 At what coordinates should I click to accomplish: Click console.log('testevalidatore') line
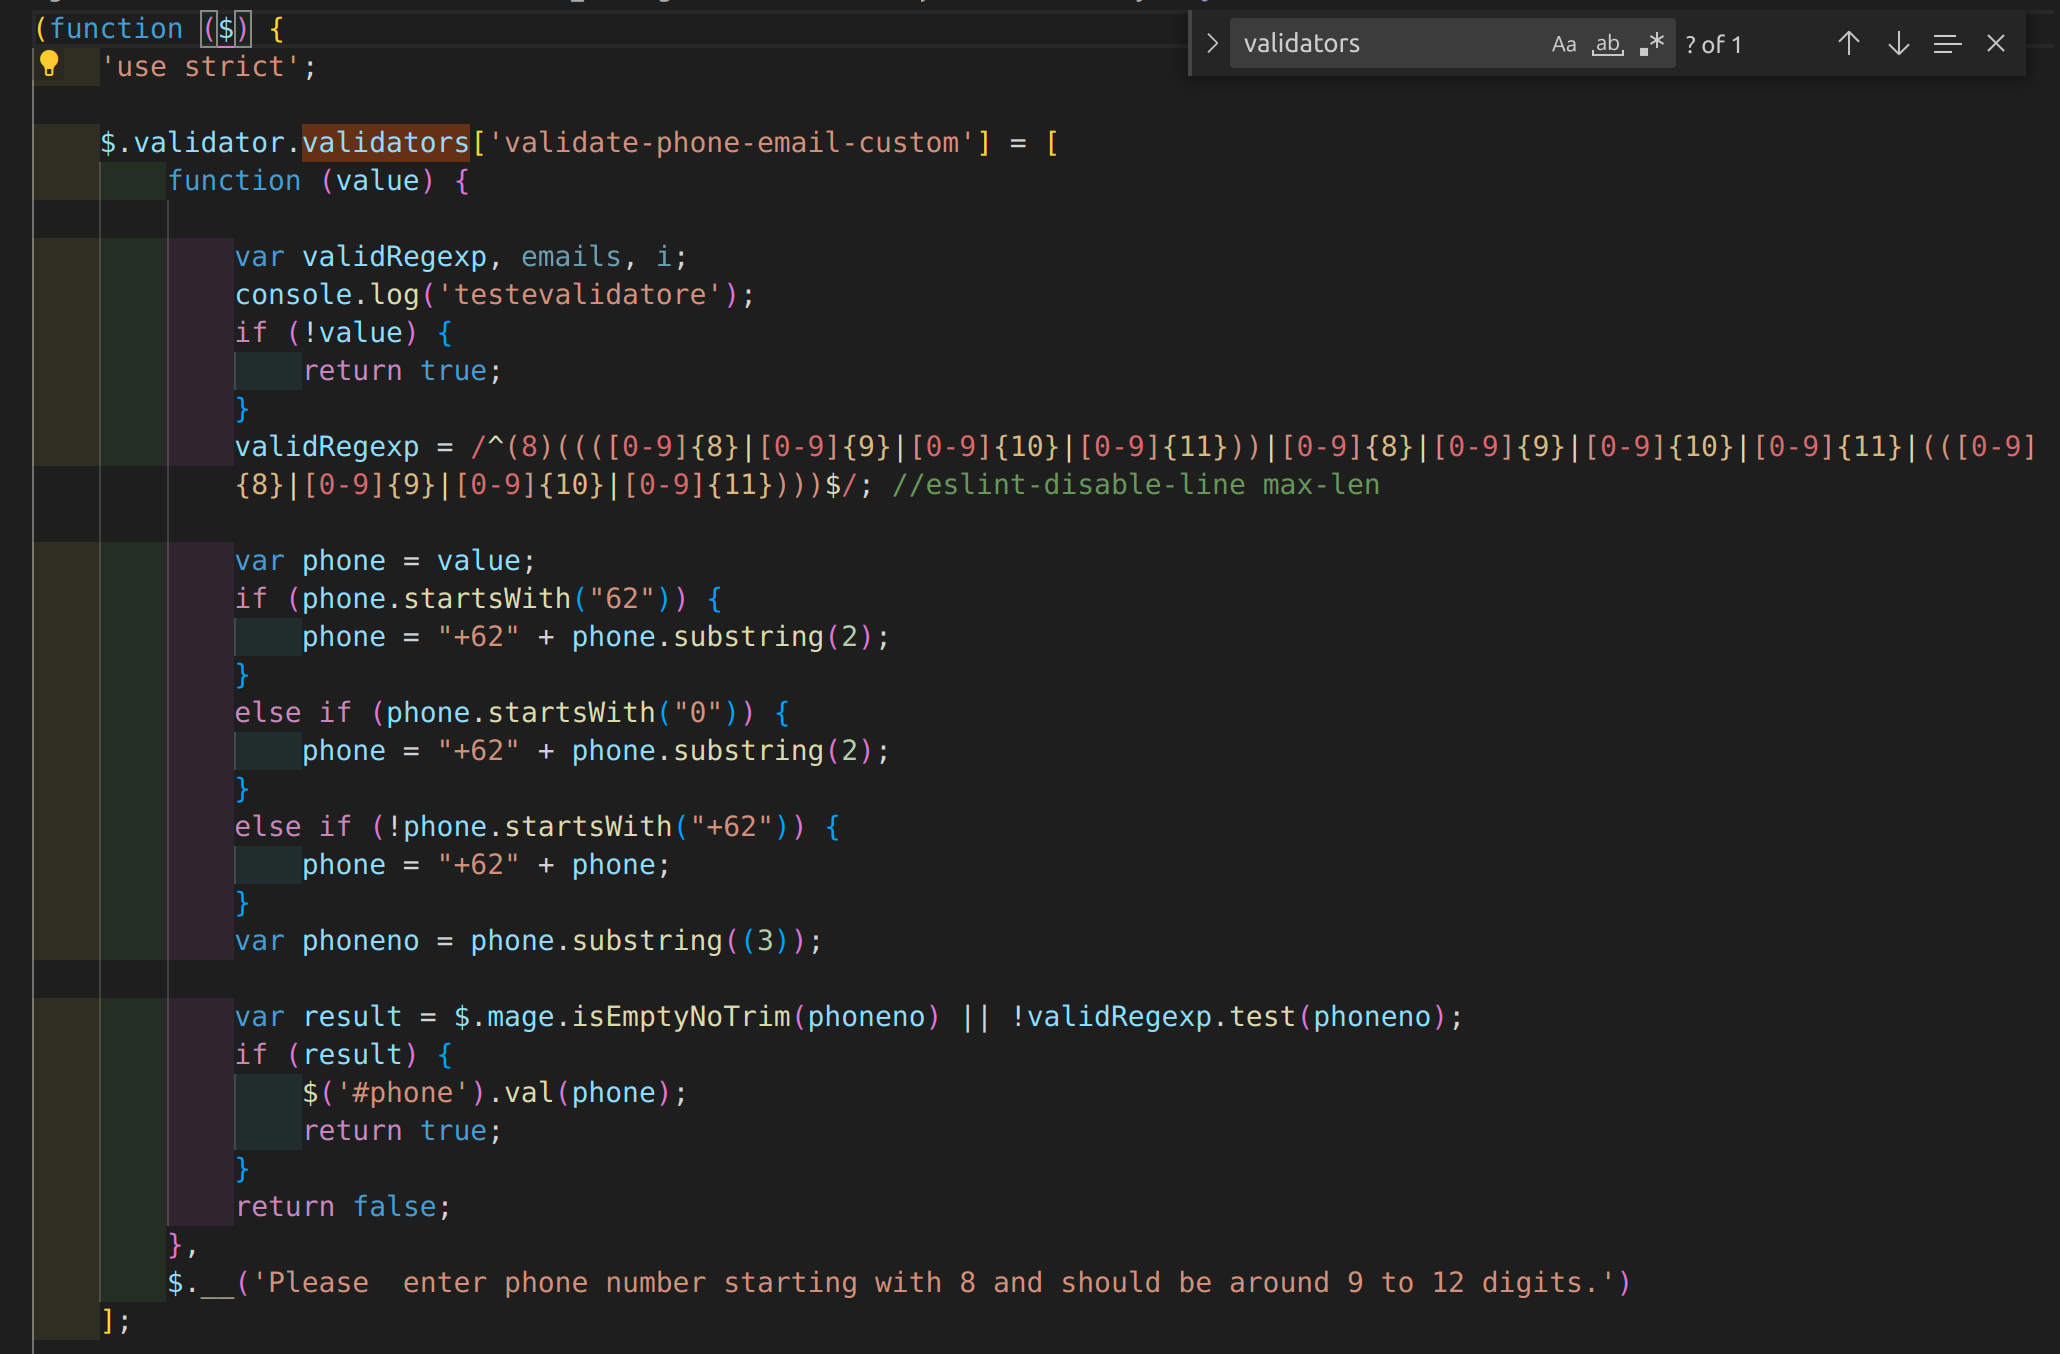coord(495,295)
